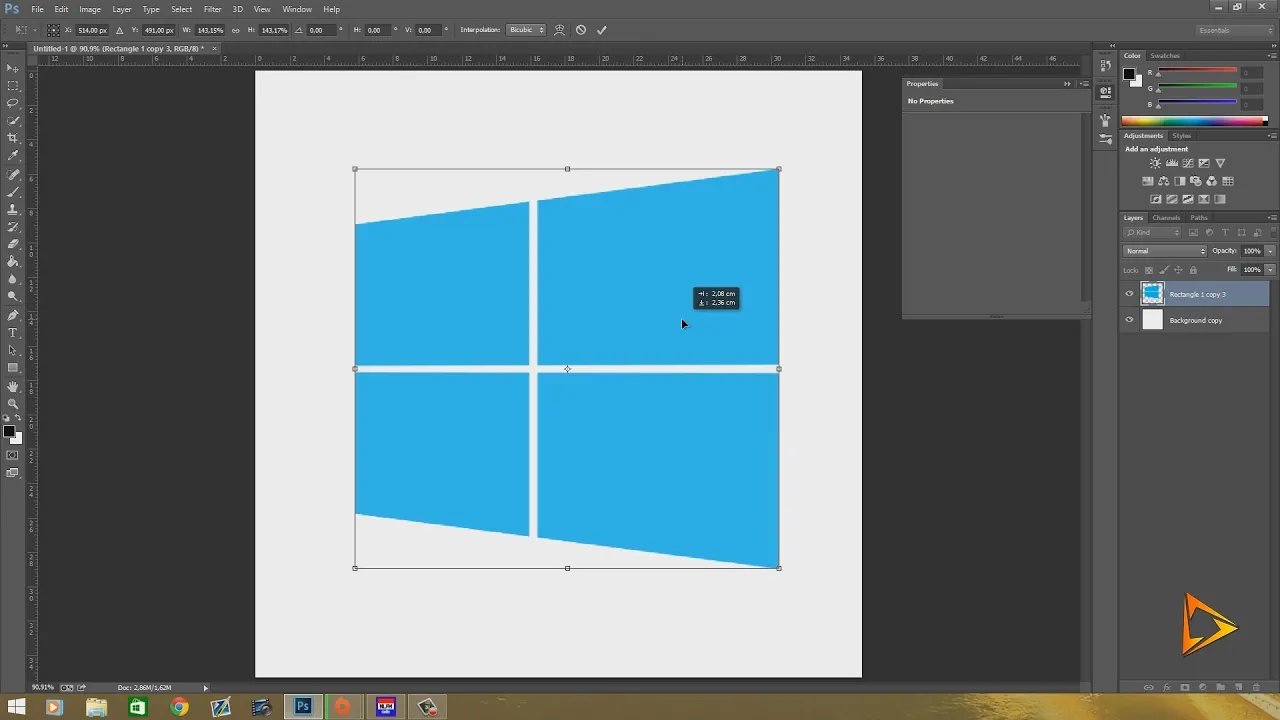
Task: Open the Layers panel flyout menu
Action: coord(1272,217)
